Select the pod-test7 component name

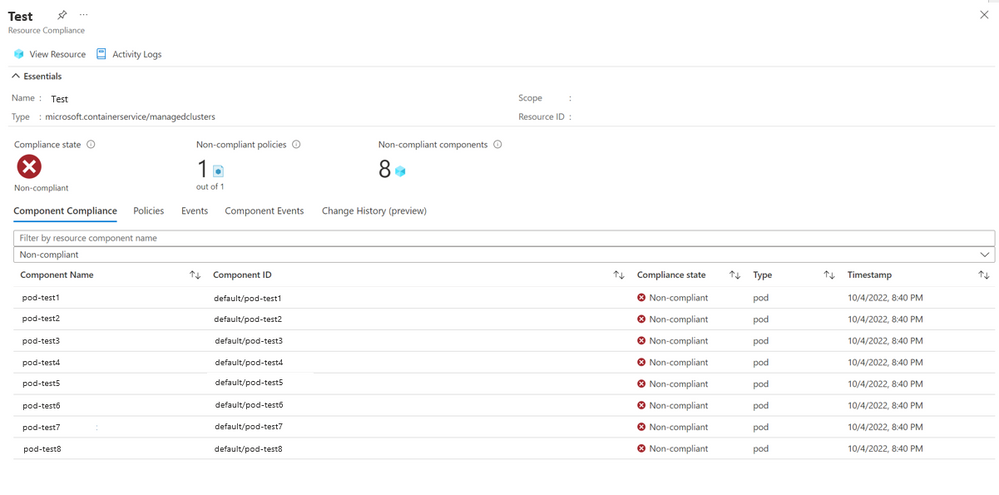(41, 427)
